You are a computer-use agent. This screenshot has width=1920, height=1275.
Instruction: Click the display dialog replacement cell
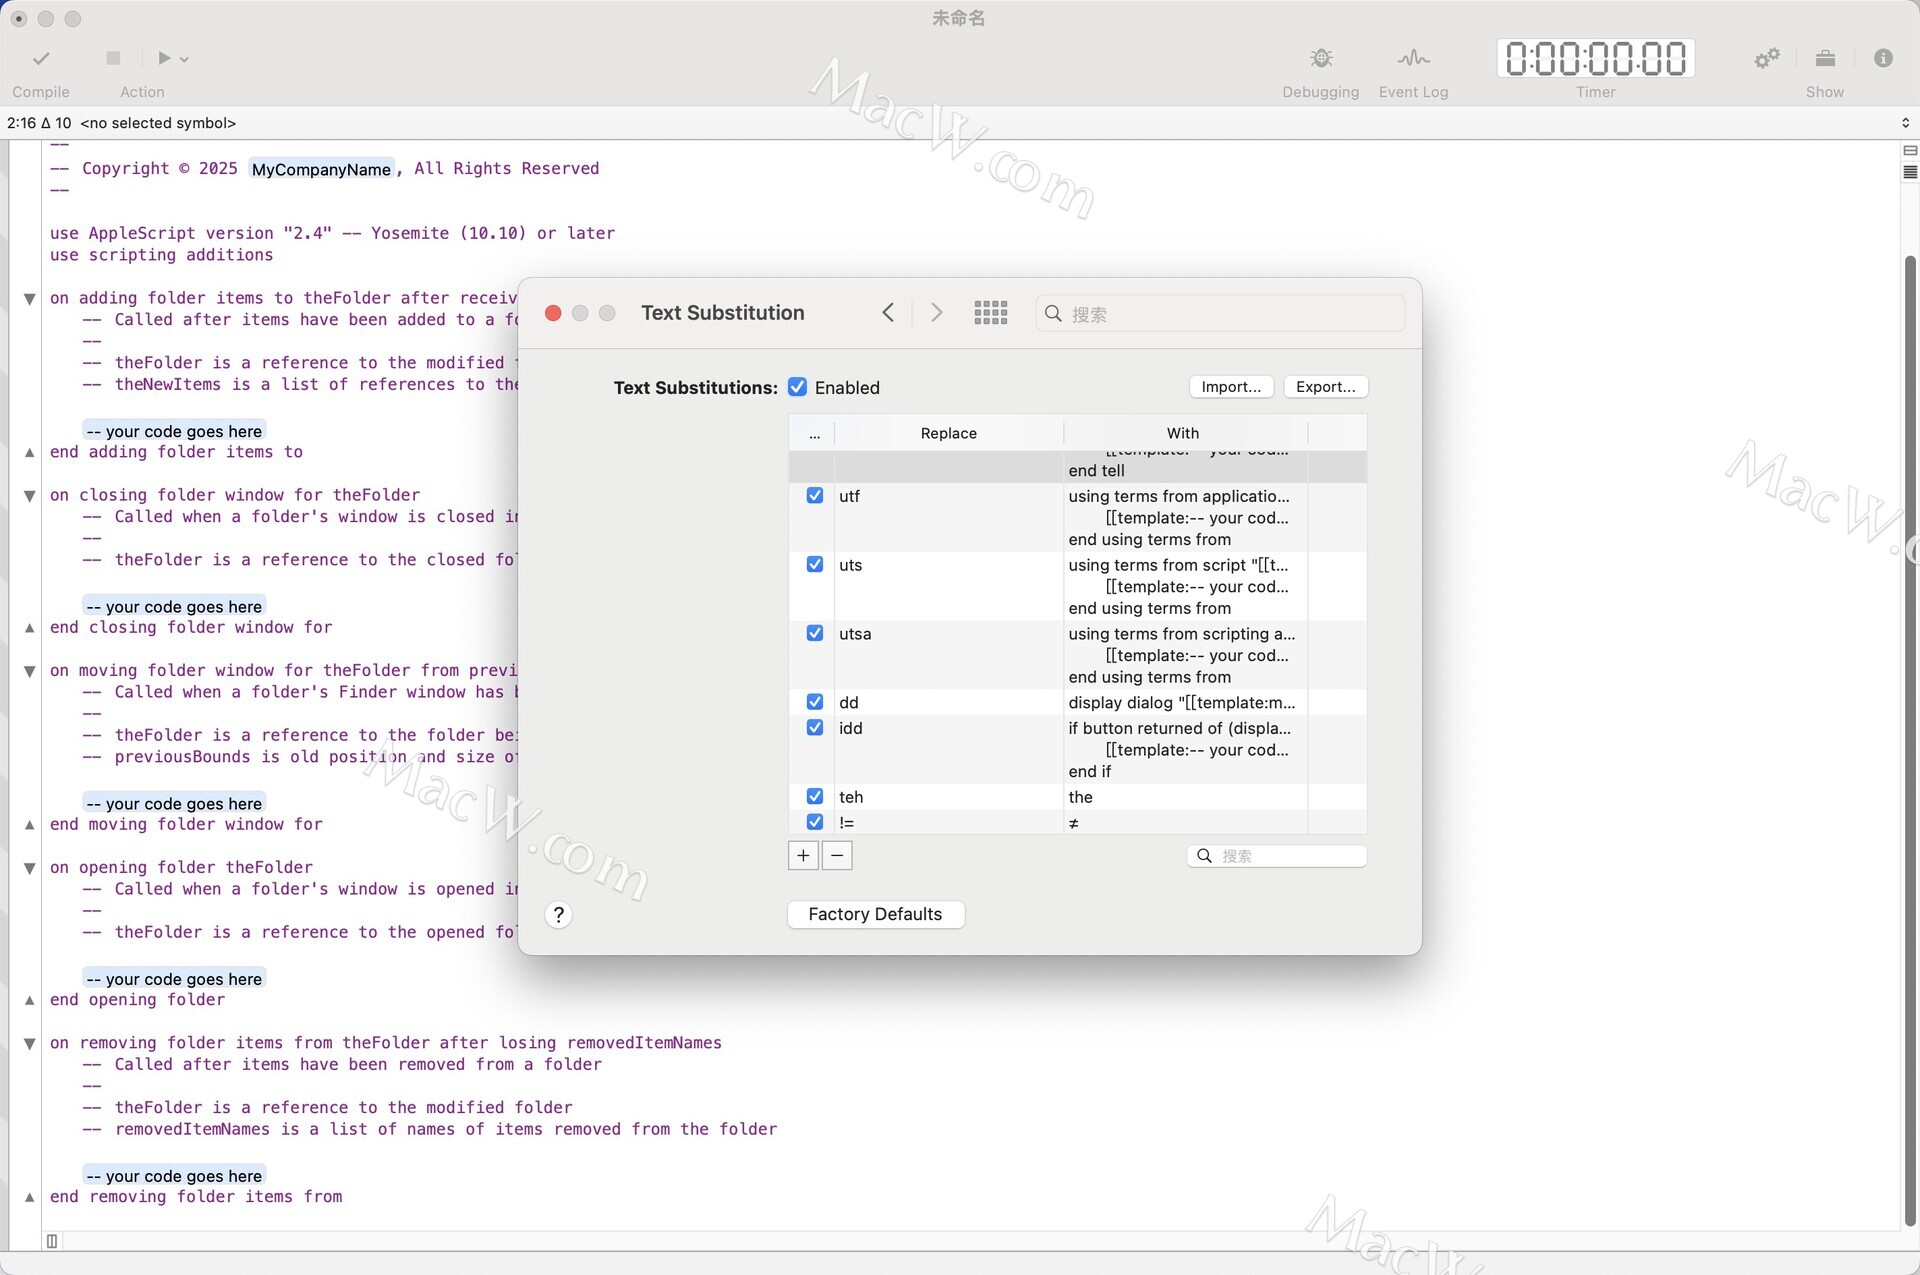[x=1185, y=703]
